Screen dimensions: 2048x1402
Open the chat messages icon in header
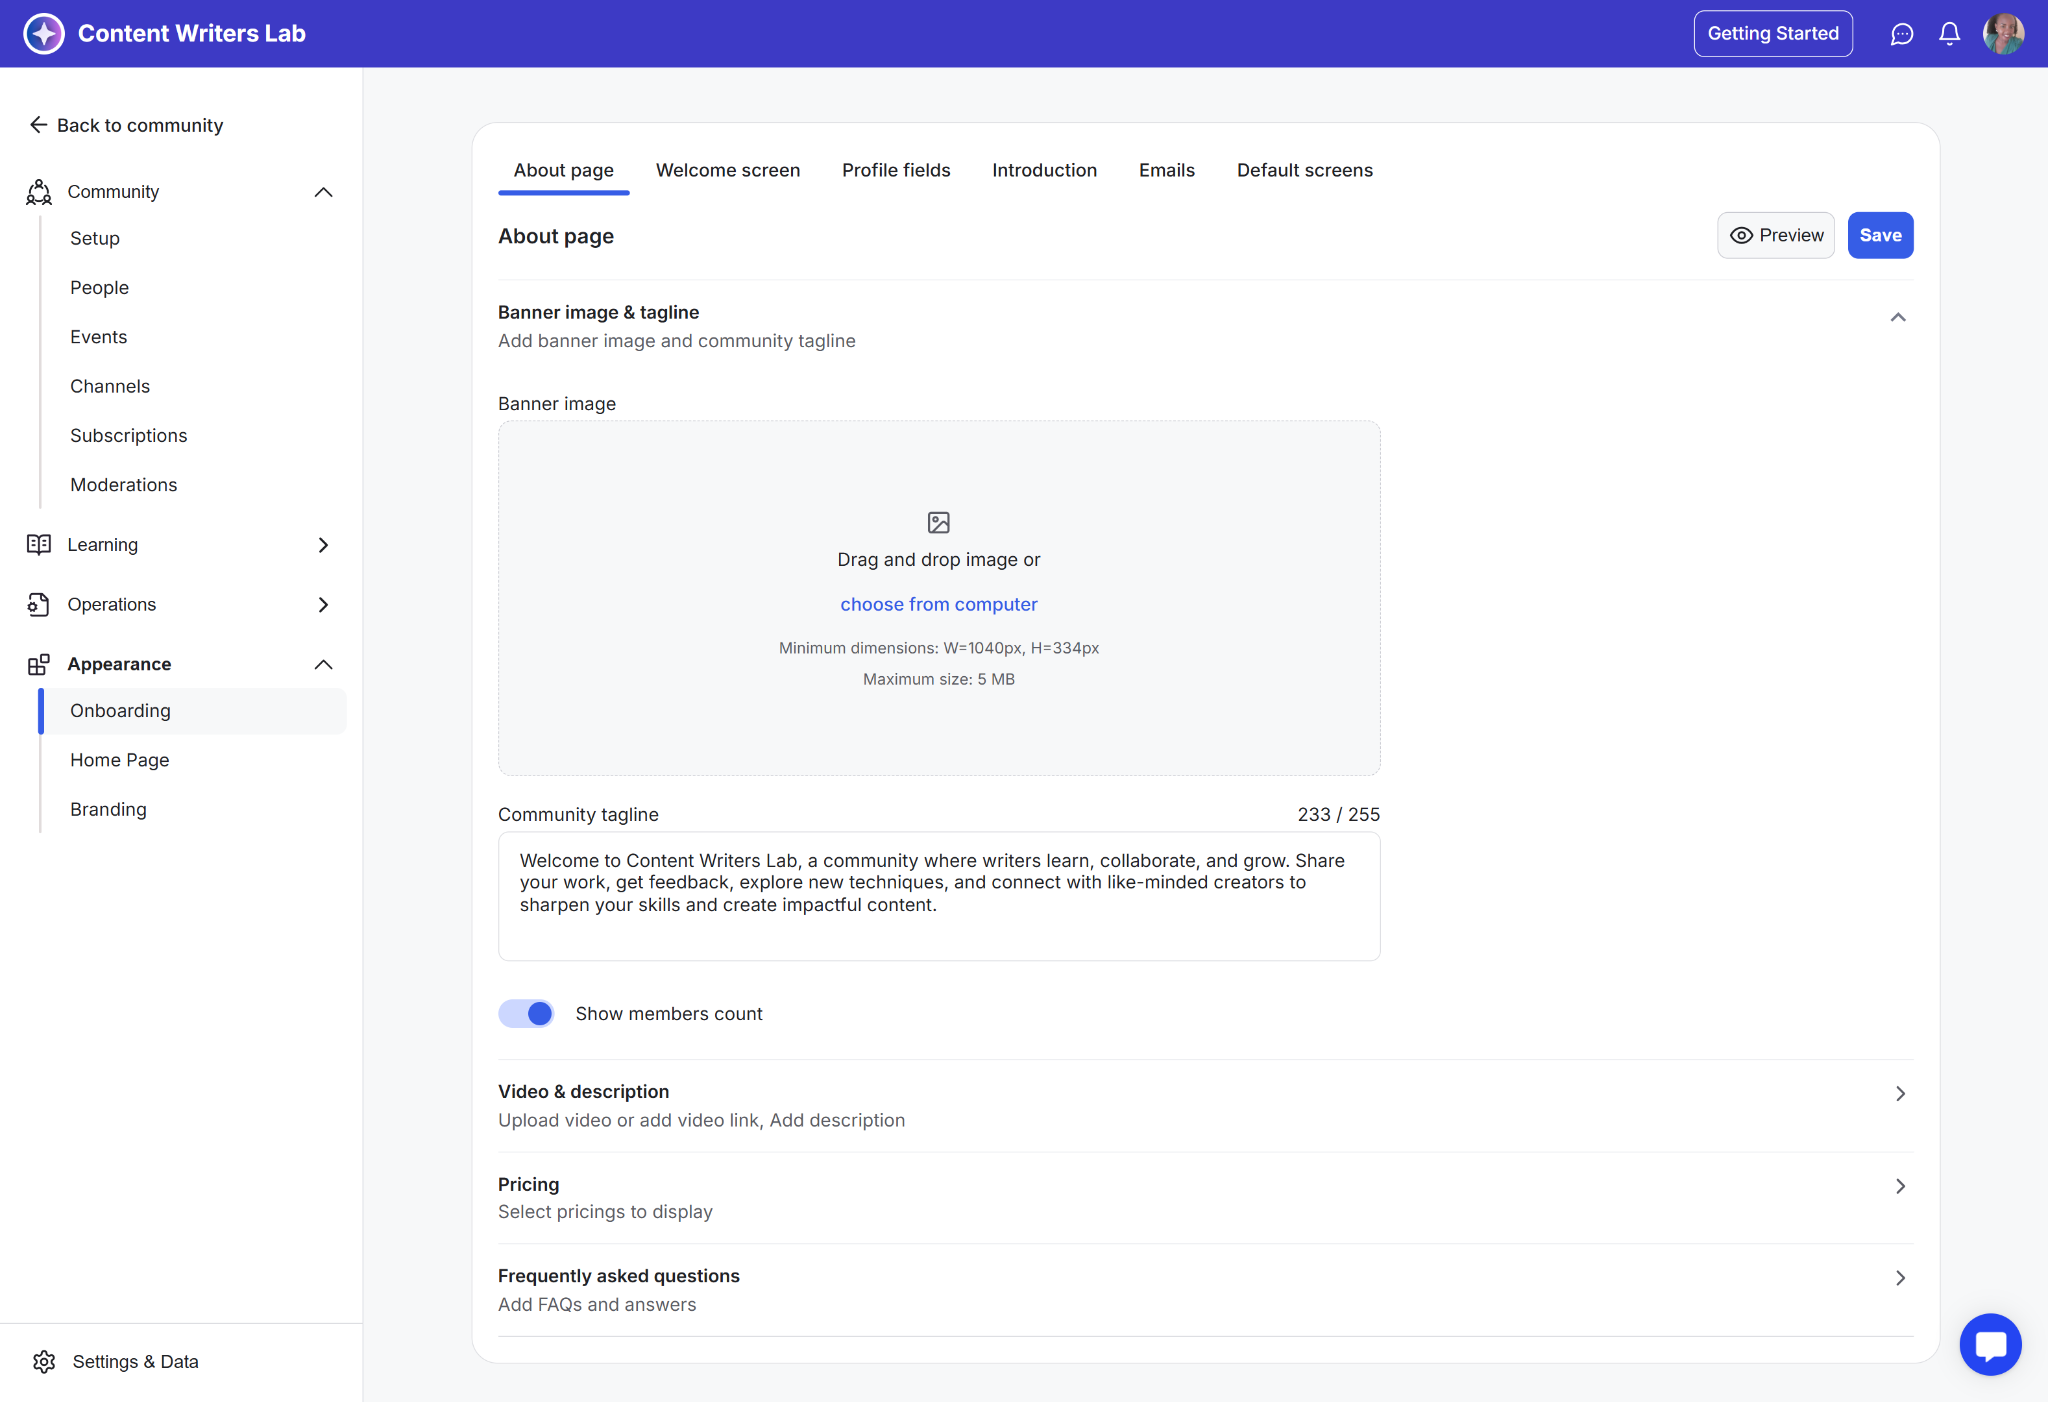click(x=1901, y=34)
